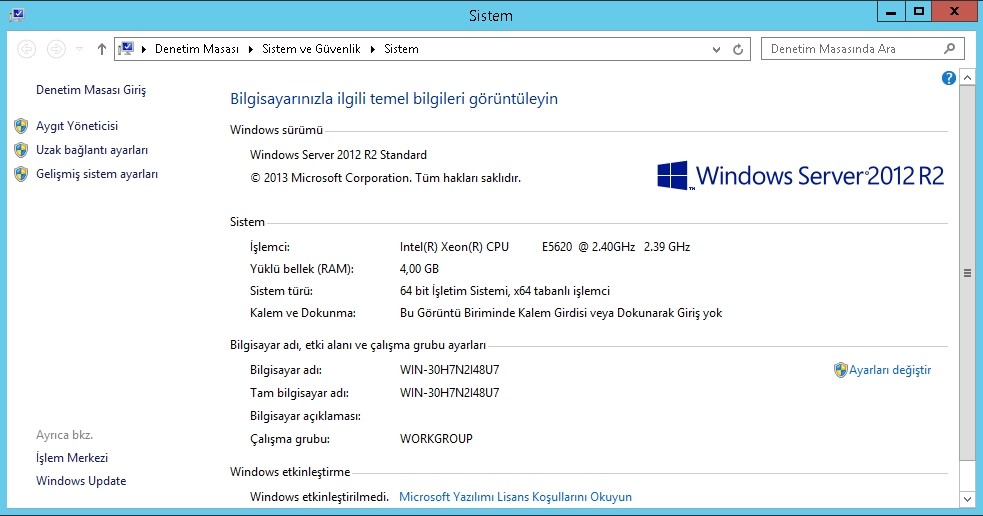Screen dimensions: 983x516
Task: Go up one level with up arrow
Action: point(102,49)
